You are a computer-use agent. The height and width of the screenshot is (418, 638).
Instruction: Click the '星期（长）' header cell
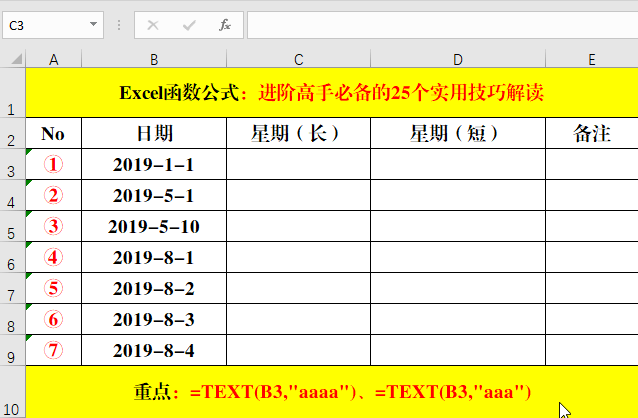298,133
